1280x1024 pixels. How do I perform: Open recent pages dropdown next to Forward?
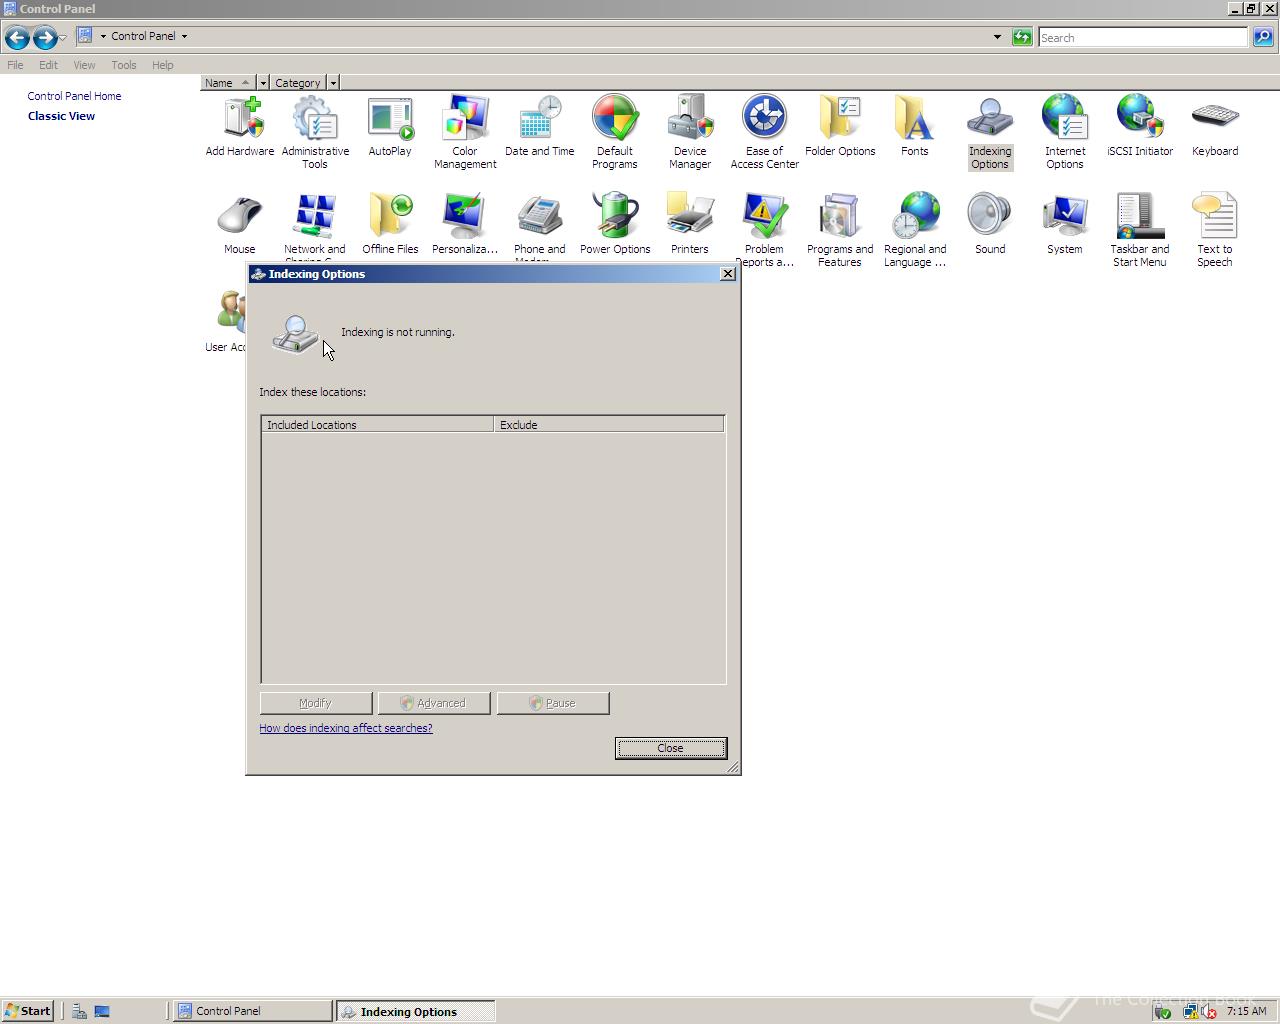(x=63, y=38)
